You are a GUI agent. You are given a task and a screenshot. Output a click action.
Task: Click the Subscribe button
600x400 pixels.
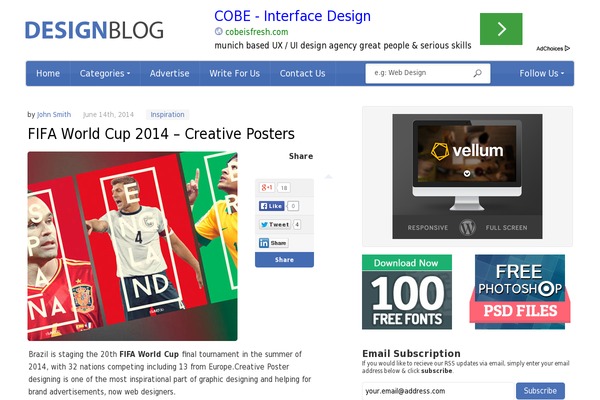pos(540,391)
